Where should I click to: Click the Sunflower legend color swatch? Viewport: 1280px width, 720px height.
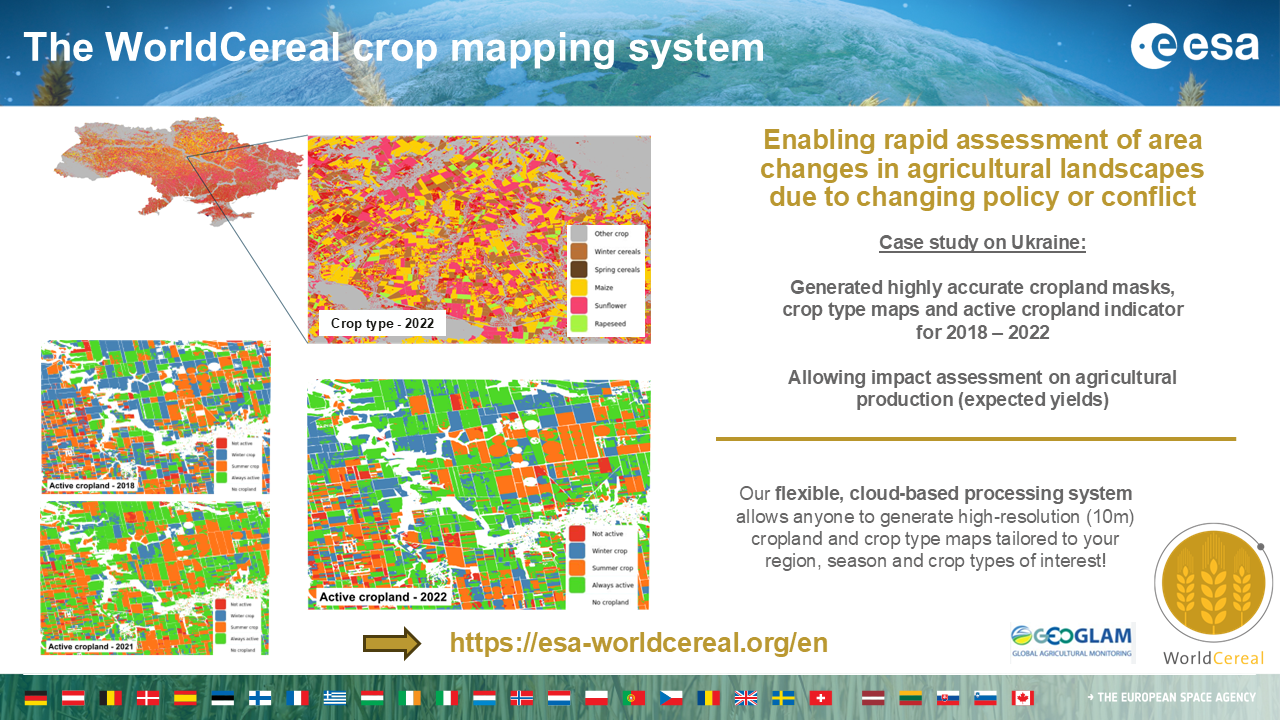(x=579, y=306)
